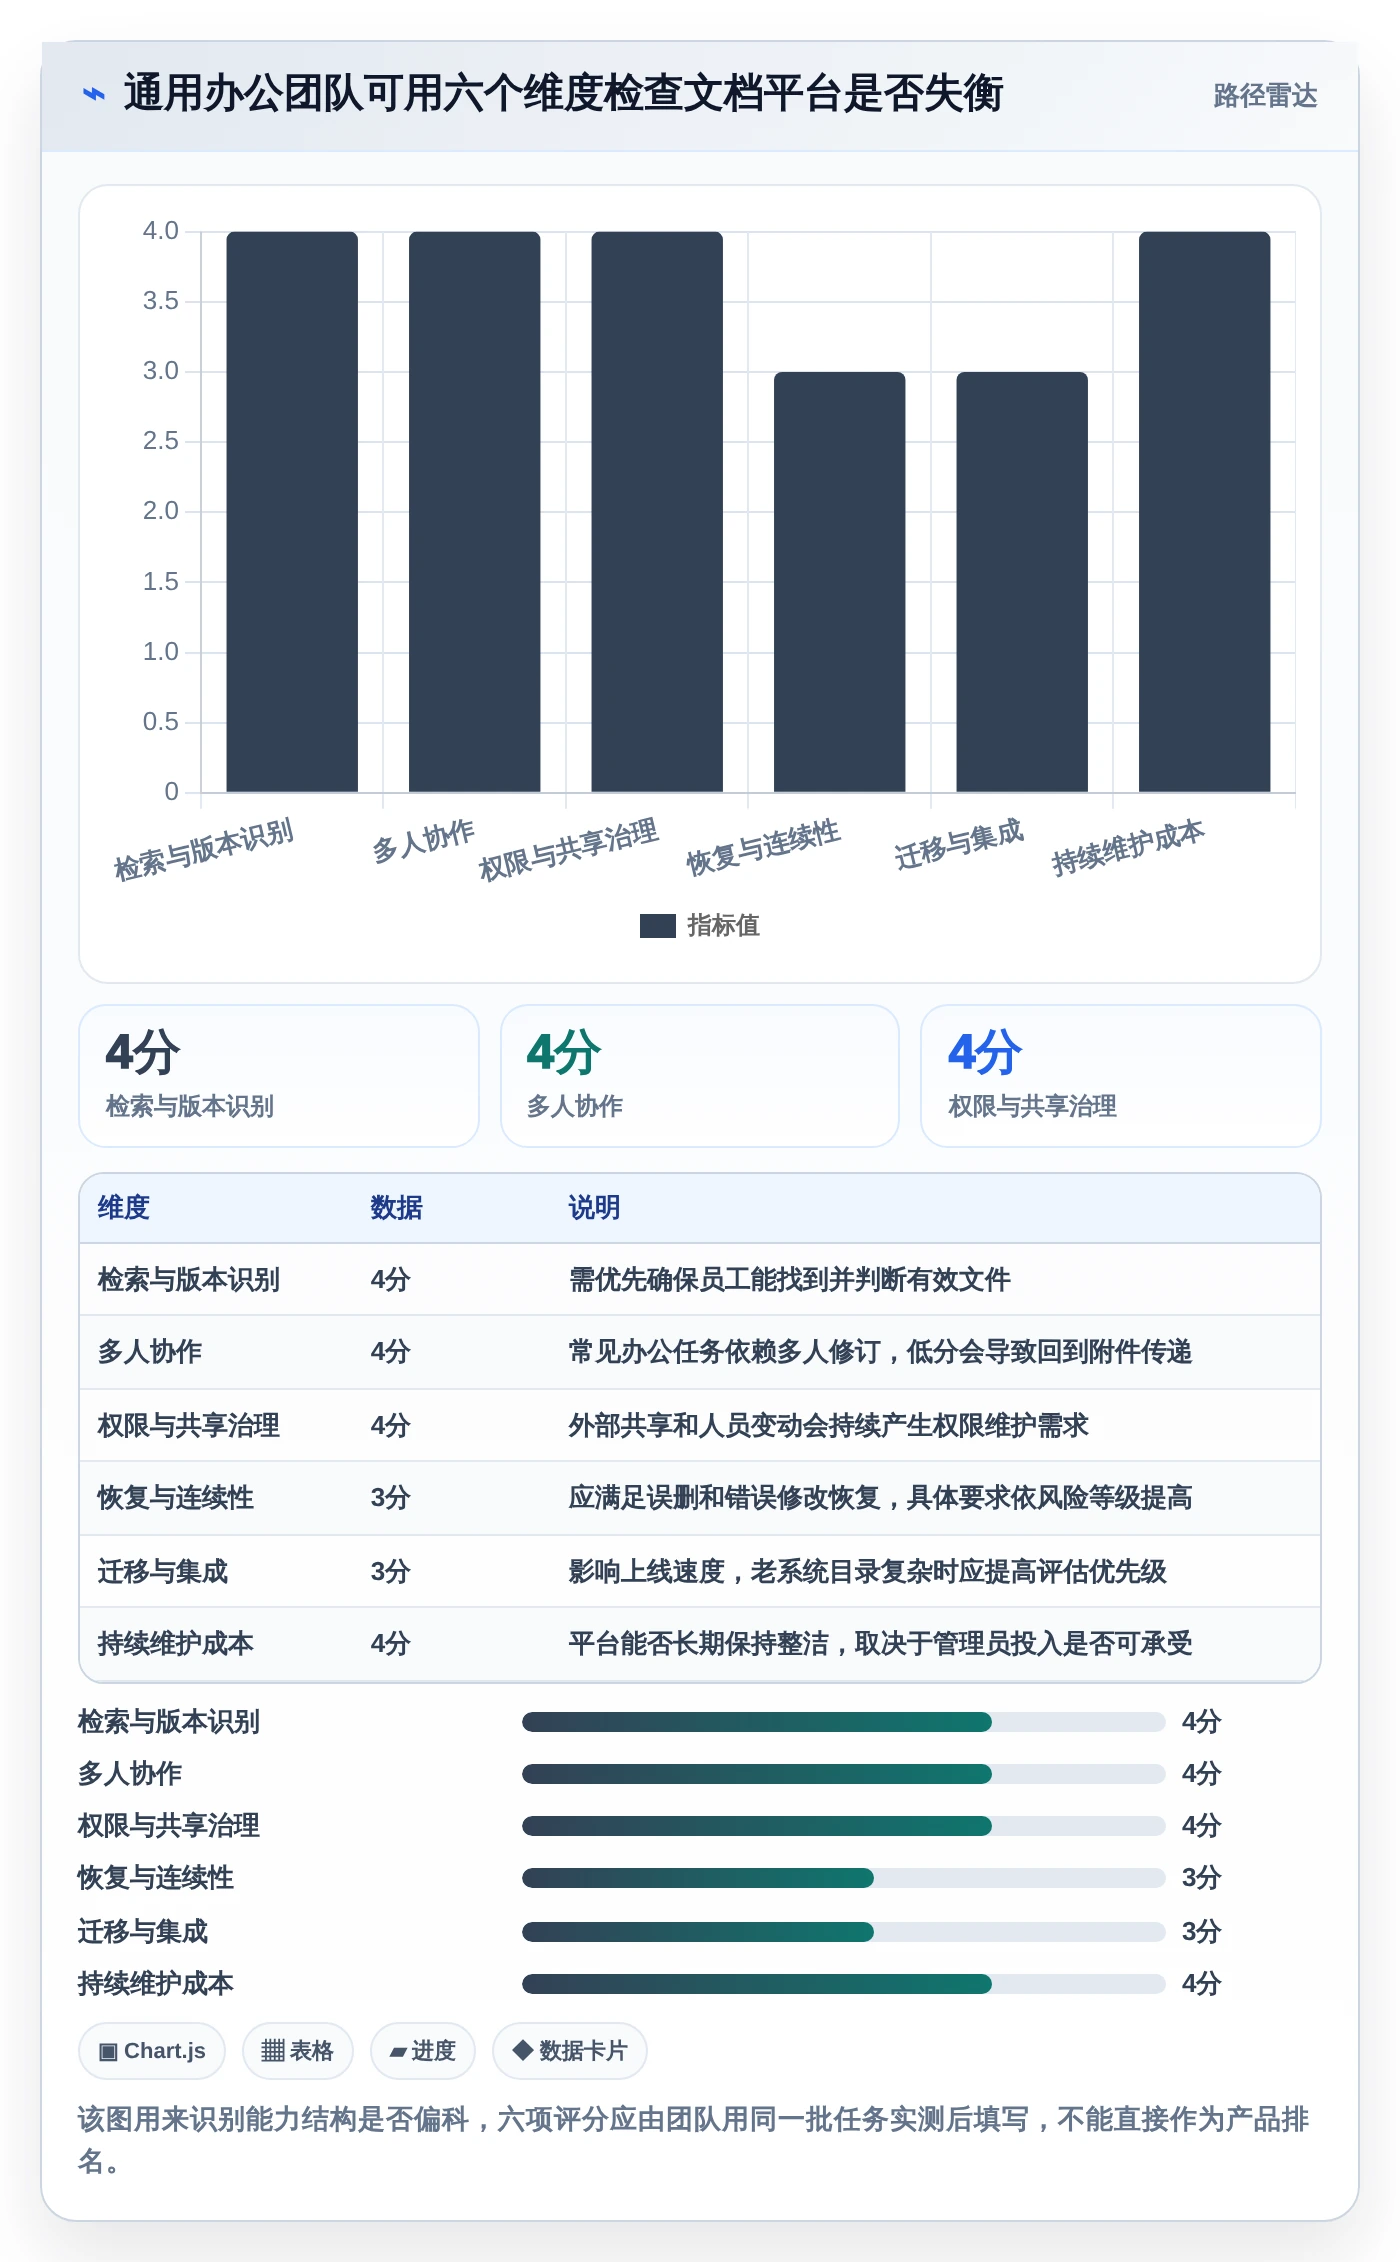Click the footer note starting 该图用来识别能力结构
1400x2262 pixels.
pyautogui.click(x=693, y=2140)
